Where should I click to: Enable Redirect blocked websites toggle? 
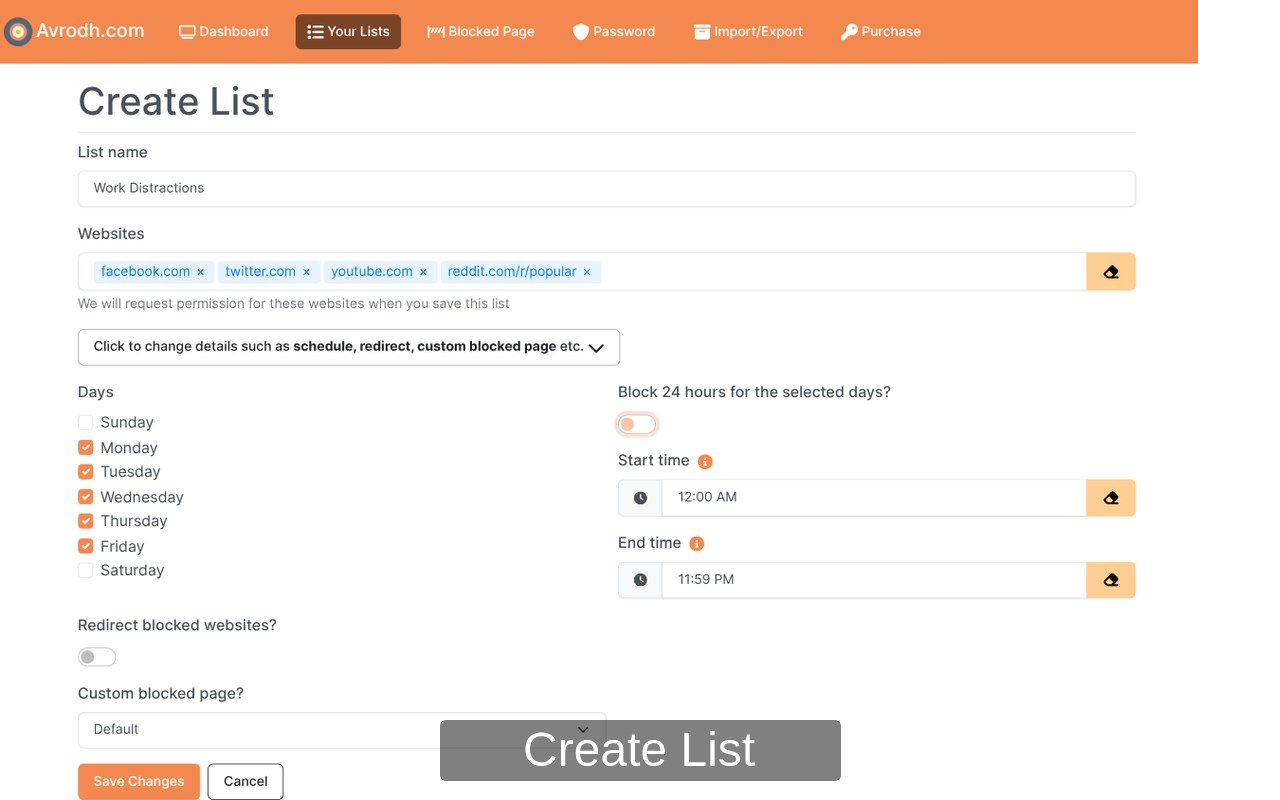point(97,657)
